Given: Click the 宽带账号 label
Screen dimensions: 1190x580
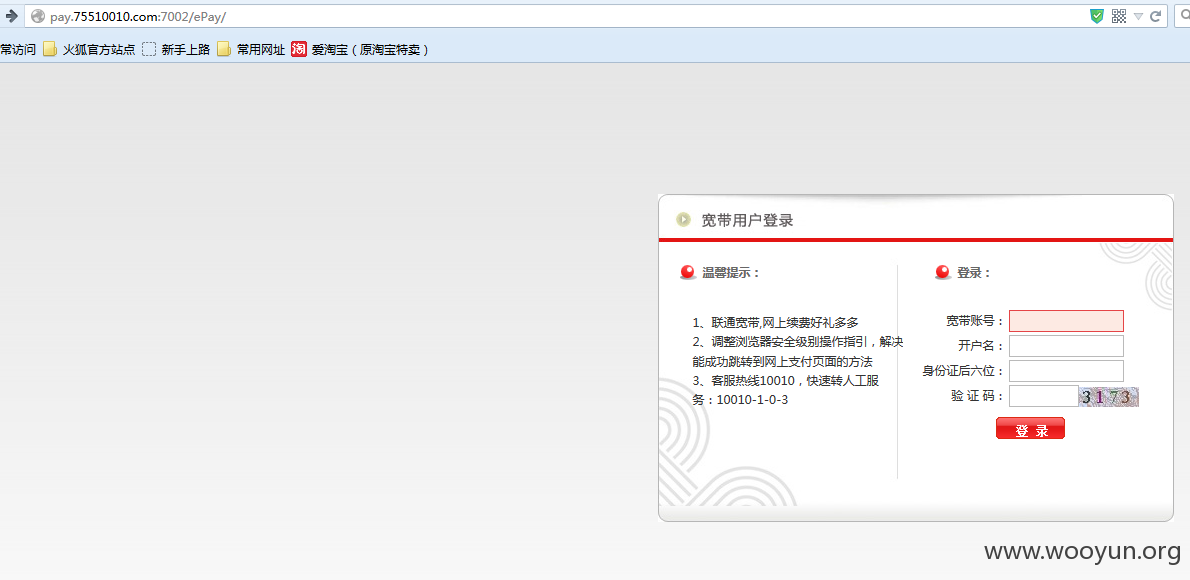Looking at the screenshot, I should coord(975,321).
